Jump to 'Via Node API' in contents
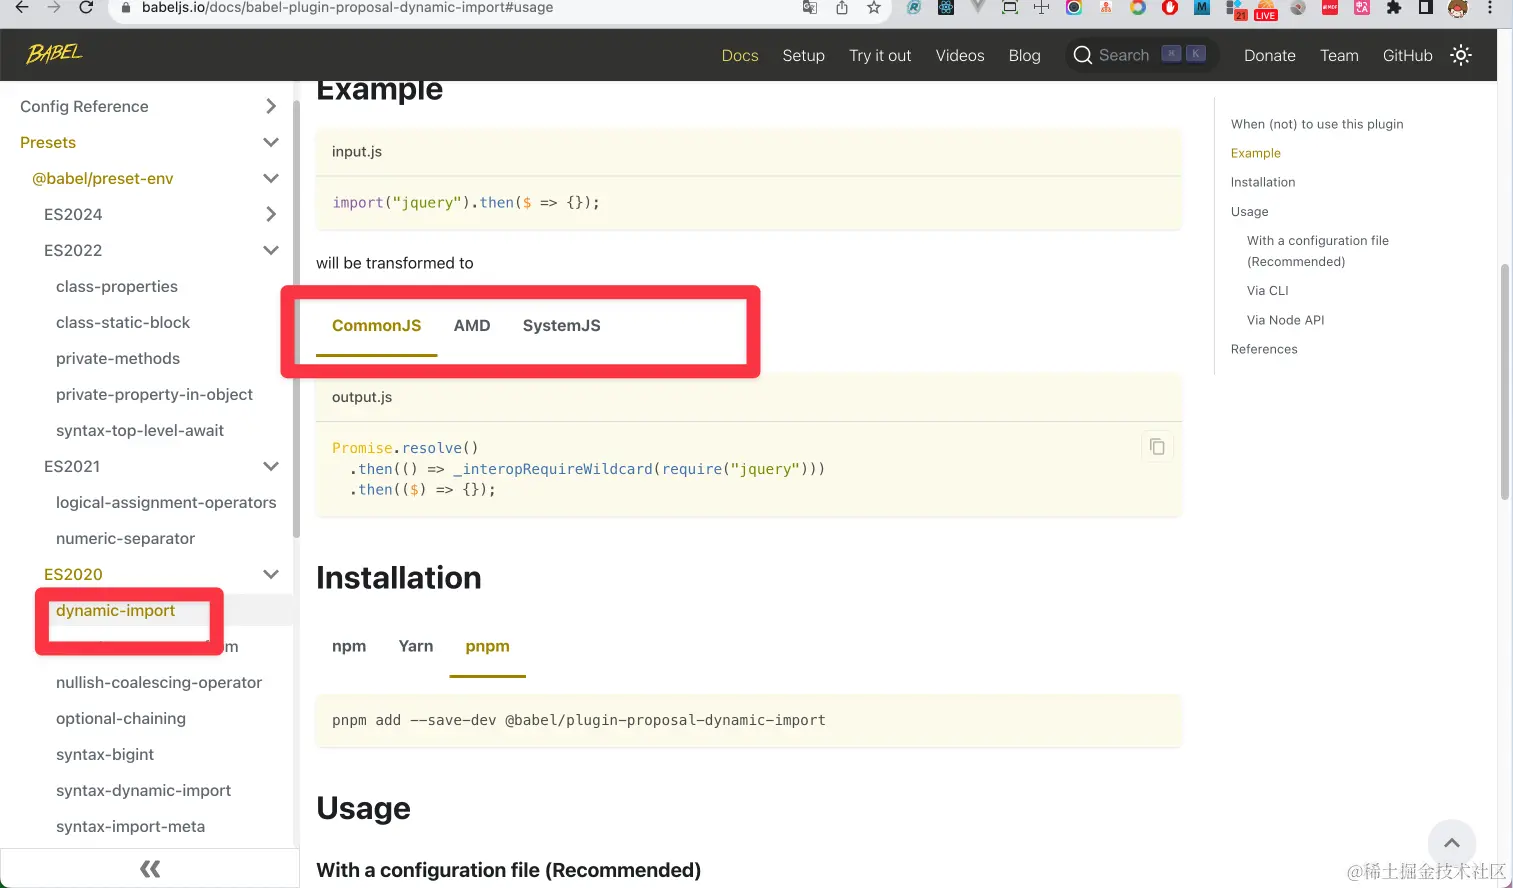1513x888 pixels. pyautogui.click(x=1285, y=320)
